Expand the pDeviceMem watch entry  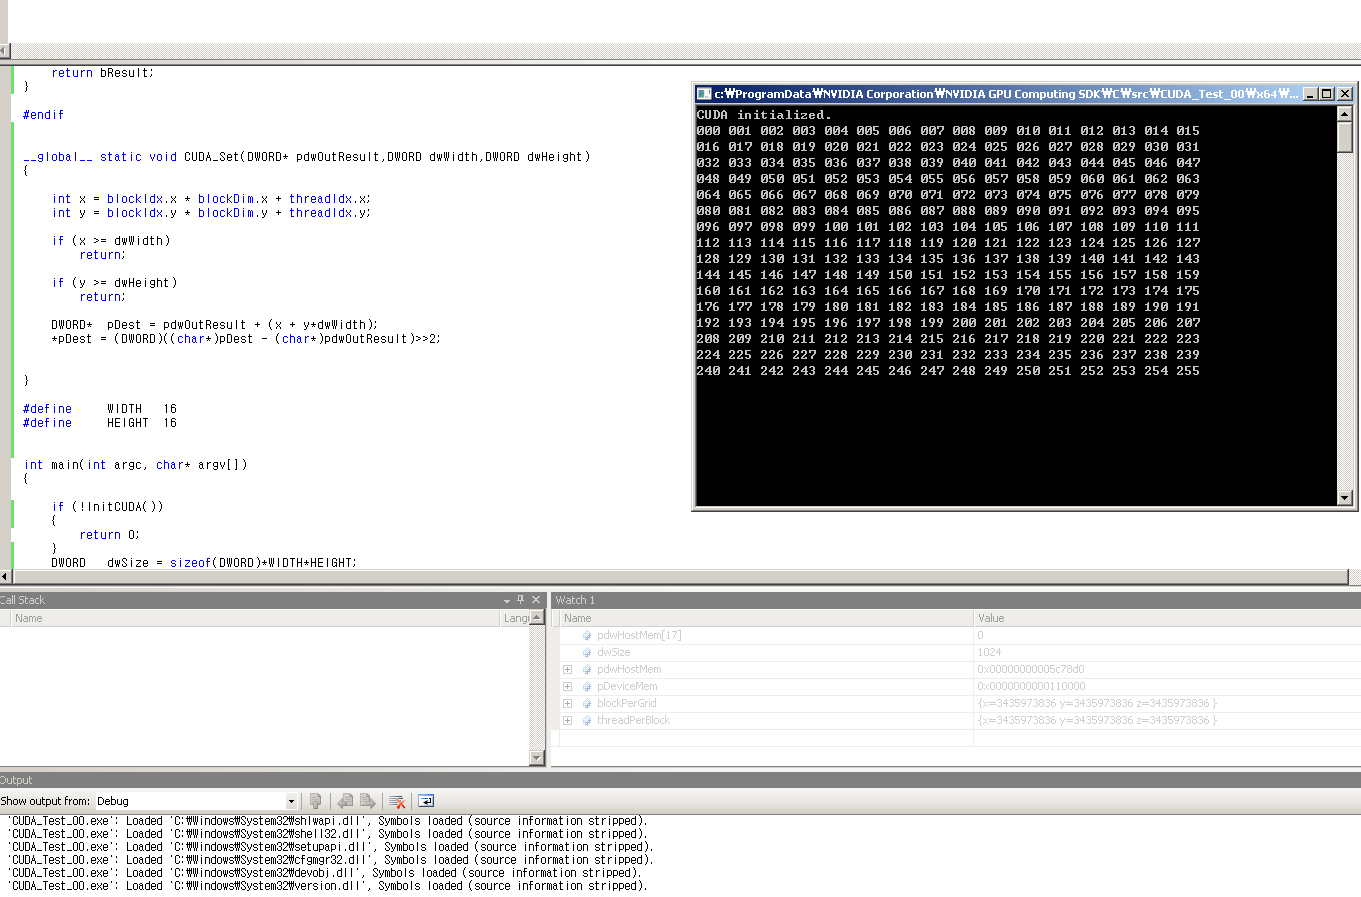click(567, 687)
